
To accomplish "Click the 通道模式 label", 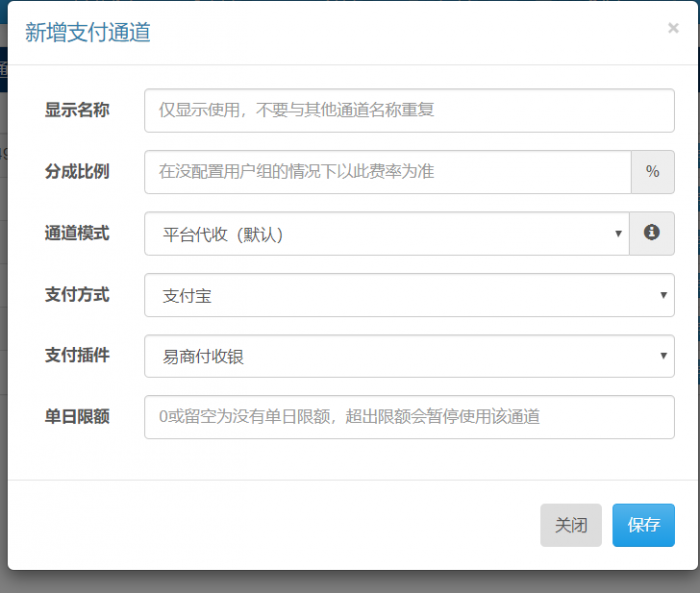I will pyautogui.click(x=77, y=233).
